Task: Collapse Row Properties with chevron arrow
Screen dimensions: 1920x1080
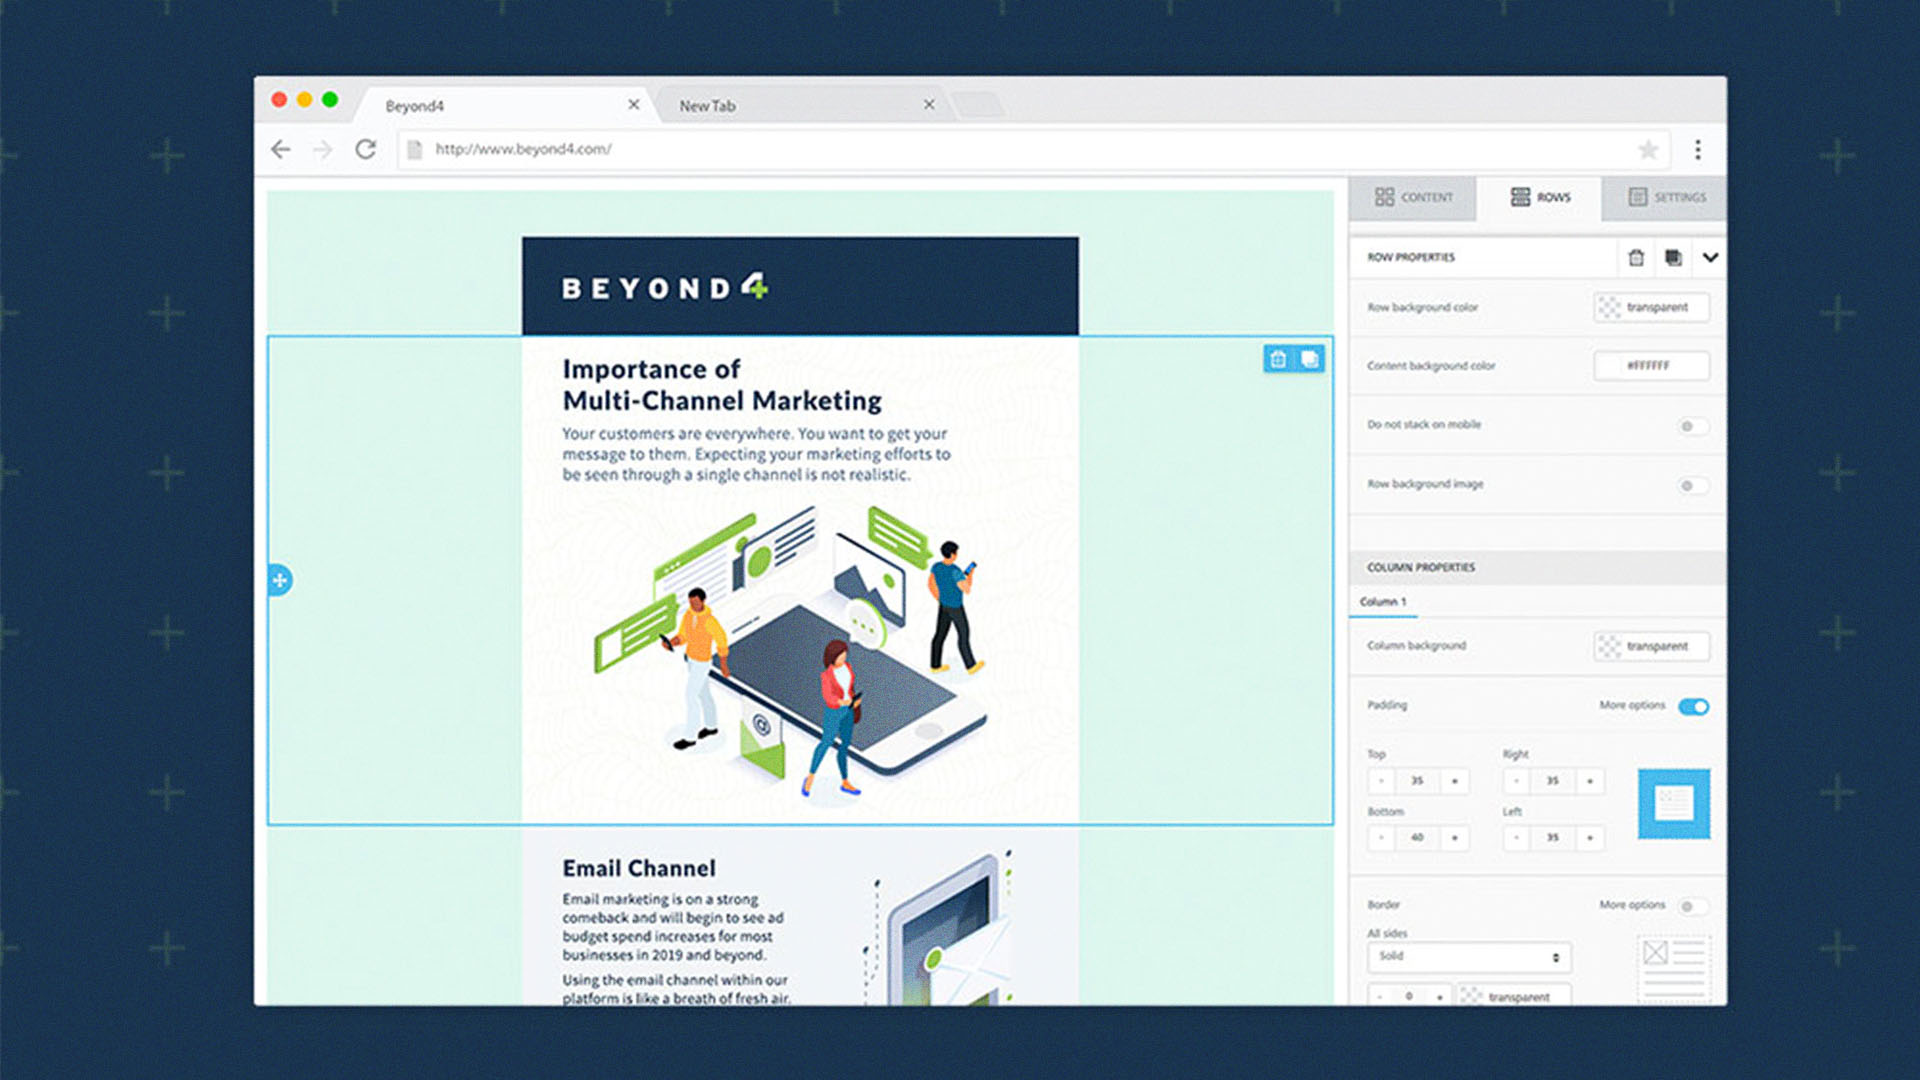Action: [1710, 258]
